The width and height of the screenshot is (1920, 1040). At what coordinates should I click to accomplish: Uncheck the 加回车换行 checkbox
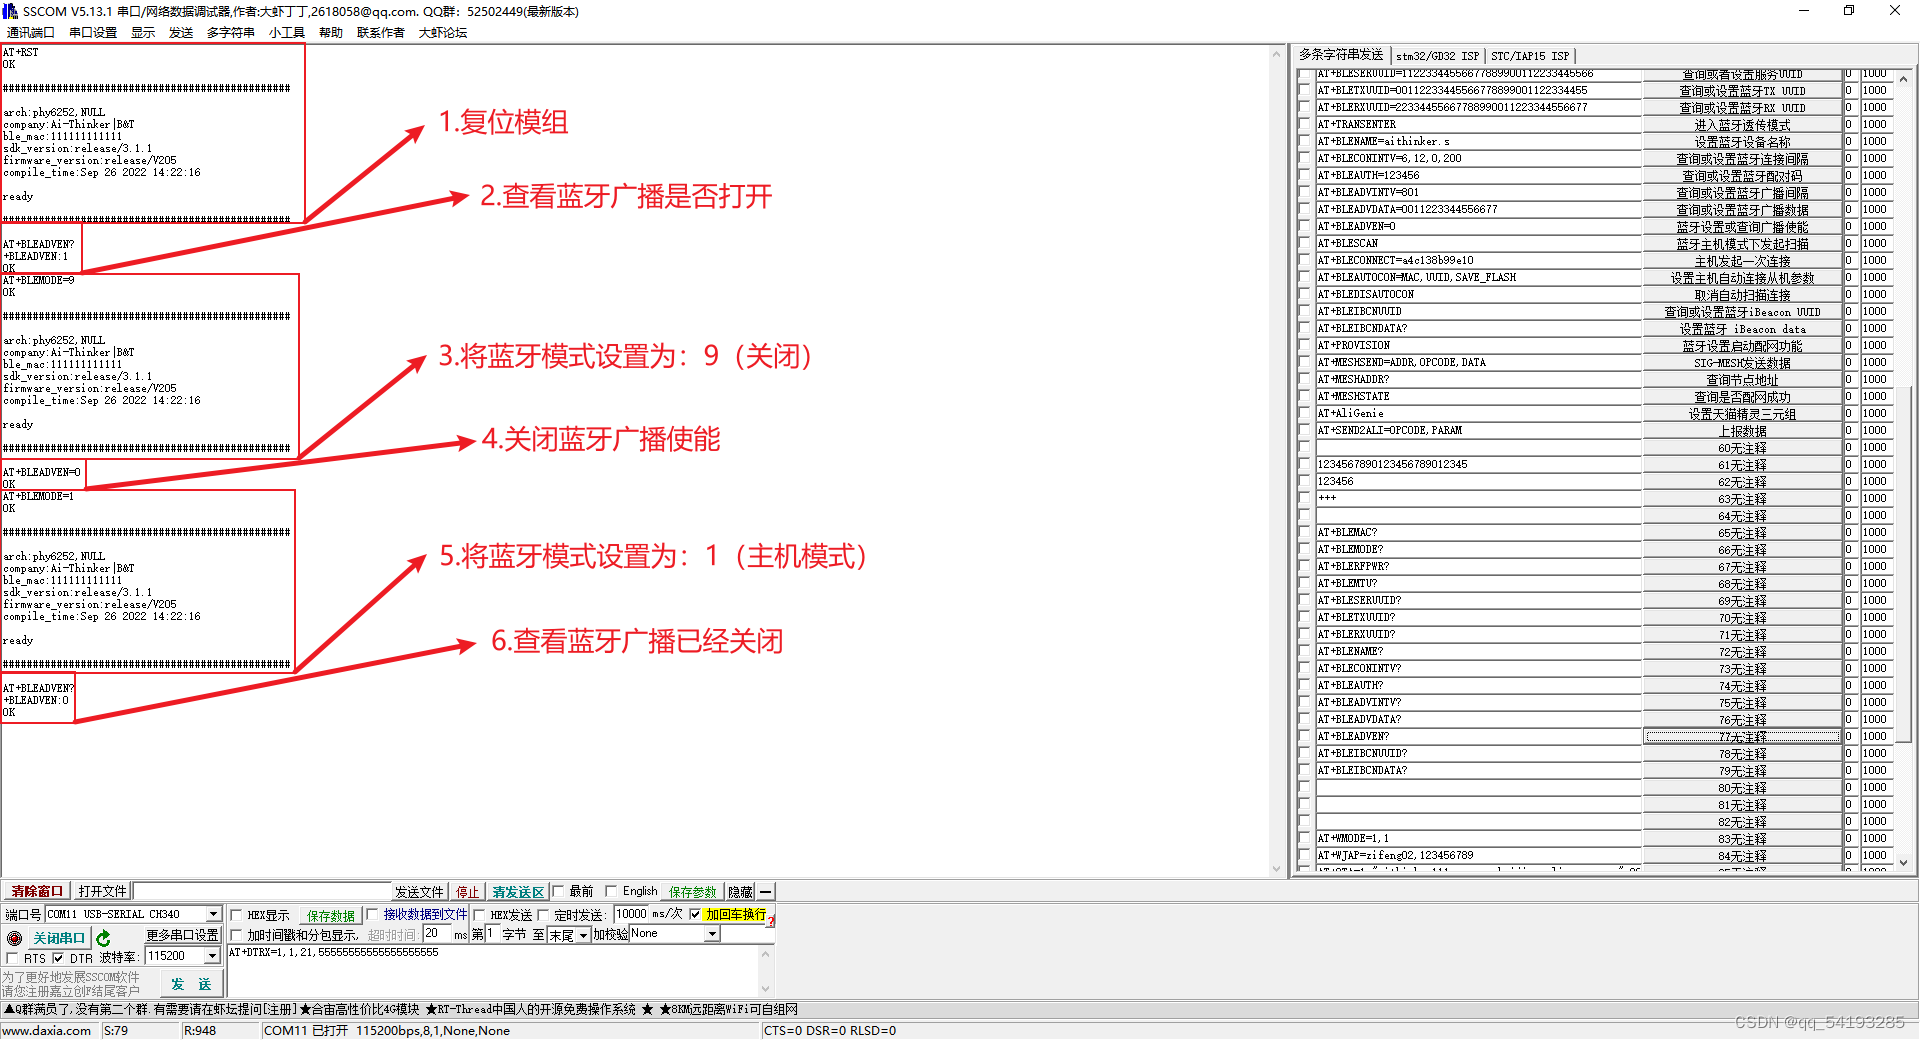coord(695,914)
